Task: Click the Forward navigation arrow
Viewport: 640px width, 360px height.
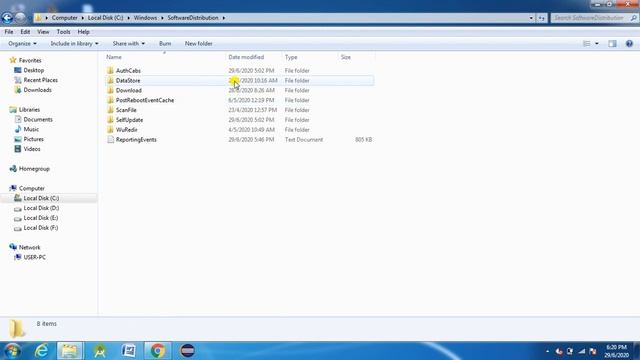Action: 20,18
